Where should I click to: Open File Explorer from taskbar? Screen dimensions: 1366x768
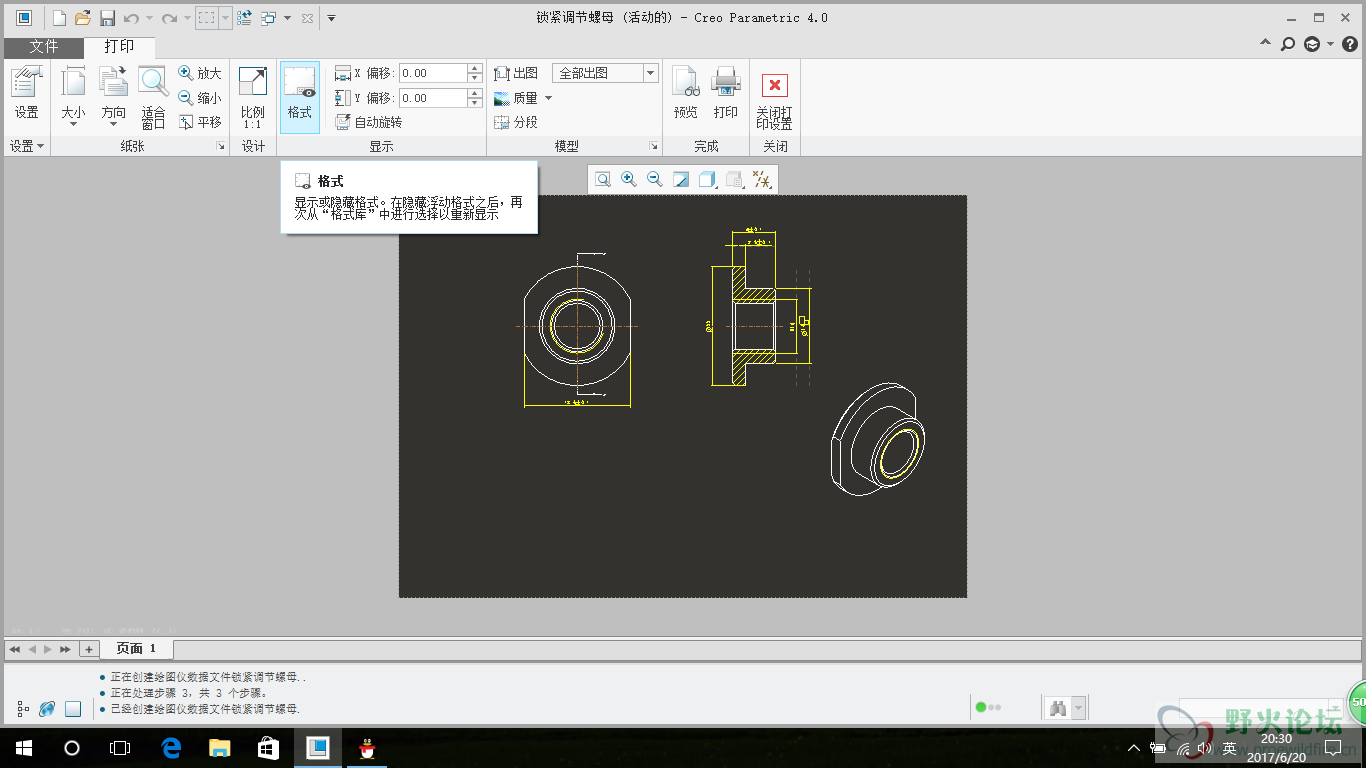219,748
